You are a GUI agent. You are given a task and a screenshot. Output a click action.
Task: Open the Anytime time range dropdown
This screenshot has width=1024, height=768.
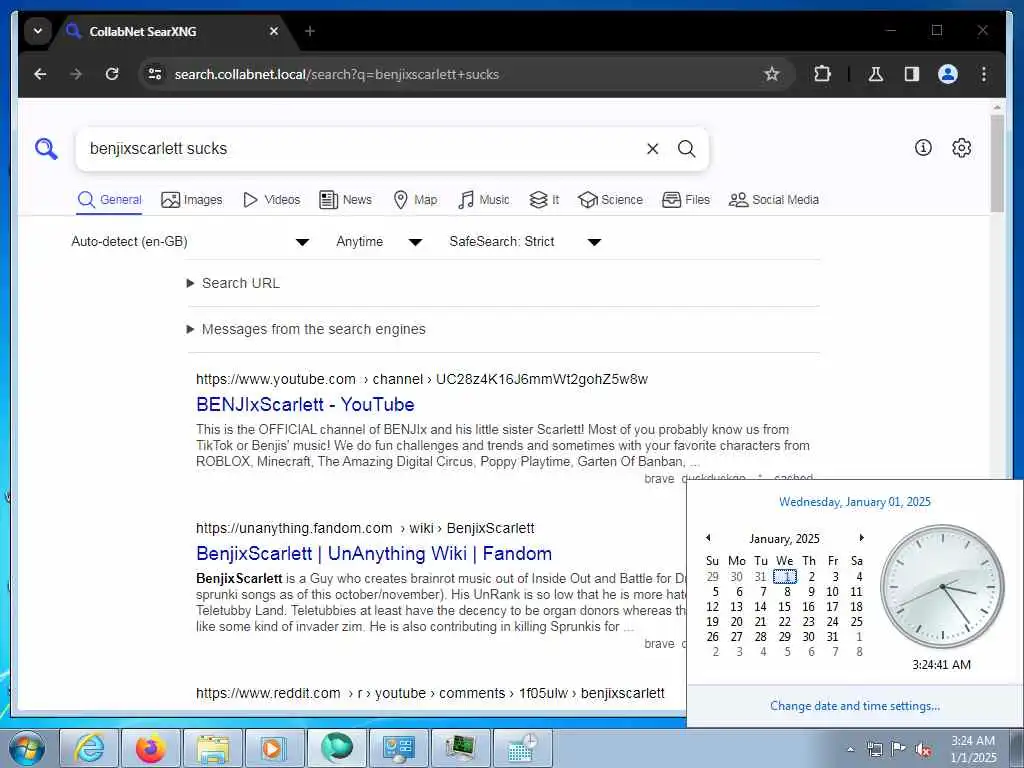pos(379,242)
